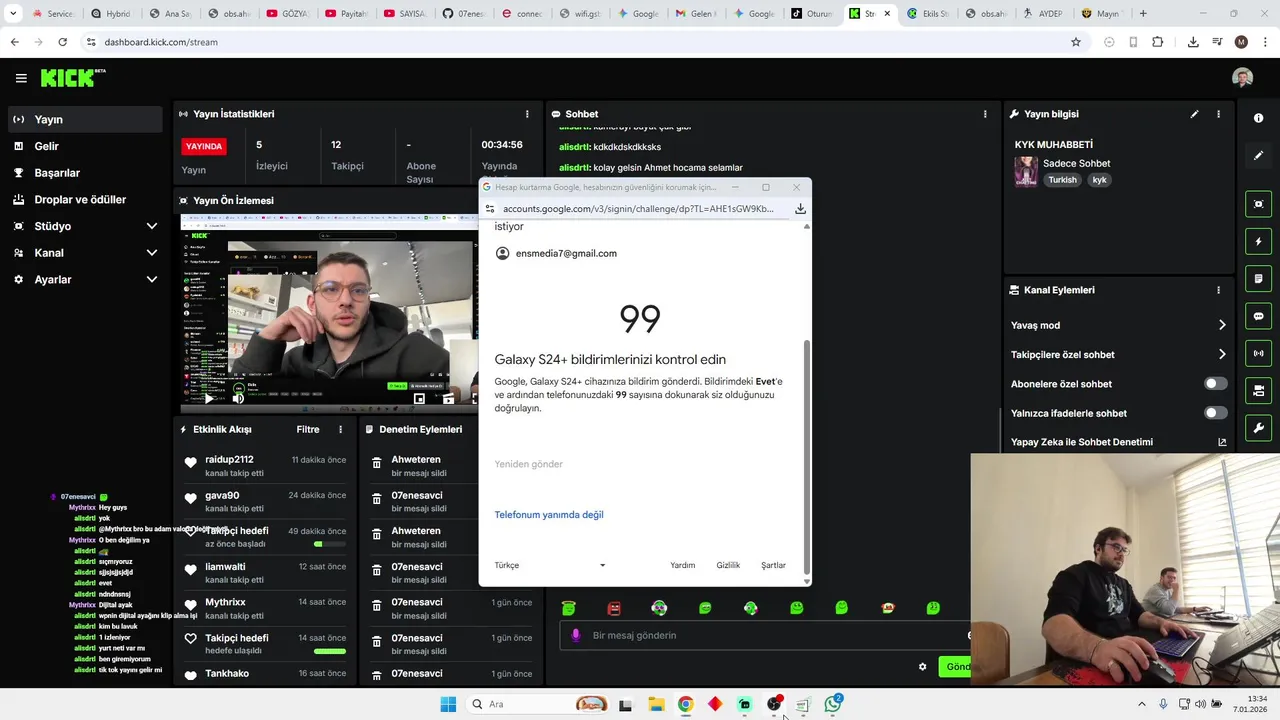Viewport: 1280px width, 720px height.
Task: Click the pencil icon in the right rail
Action: (x=1258, y=156)
